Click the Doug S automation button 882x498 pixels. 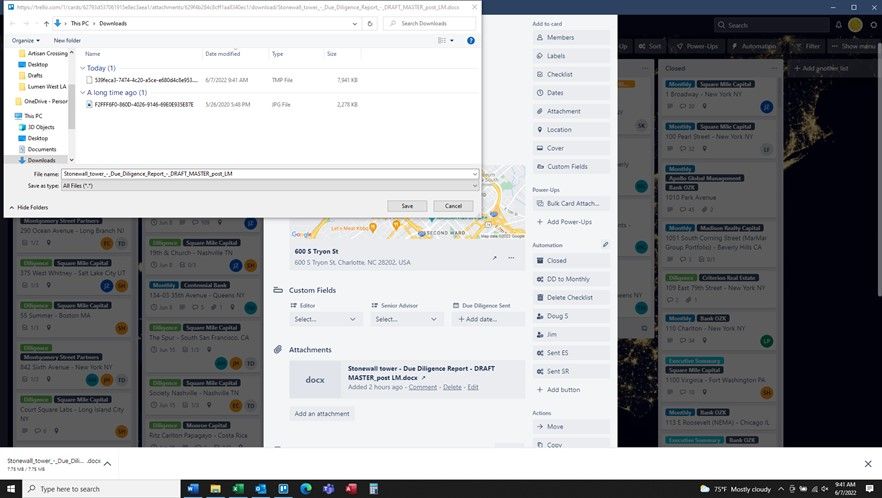point(571,316)
